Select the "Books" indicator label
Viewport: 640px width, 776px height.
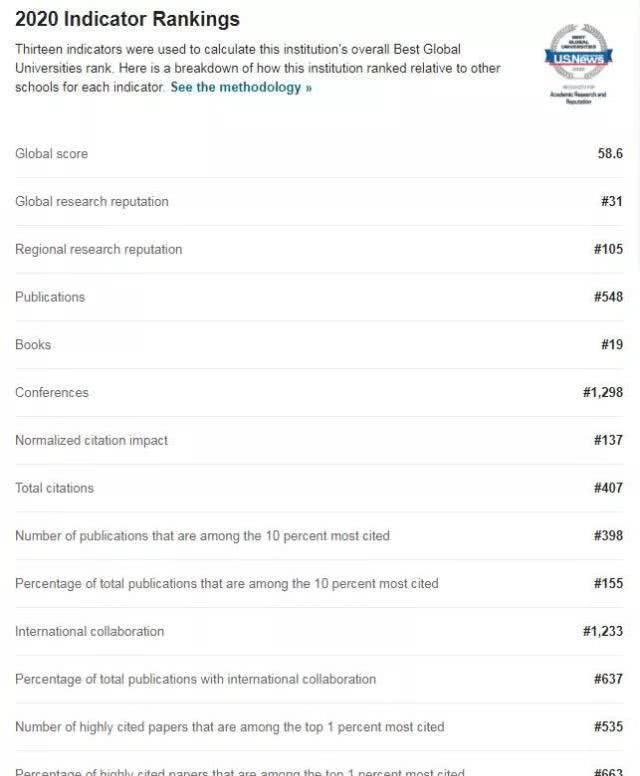[x=33, y=345]
